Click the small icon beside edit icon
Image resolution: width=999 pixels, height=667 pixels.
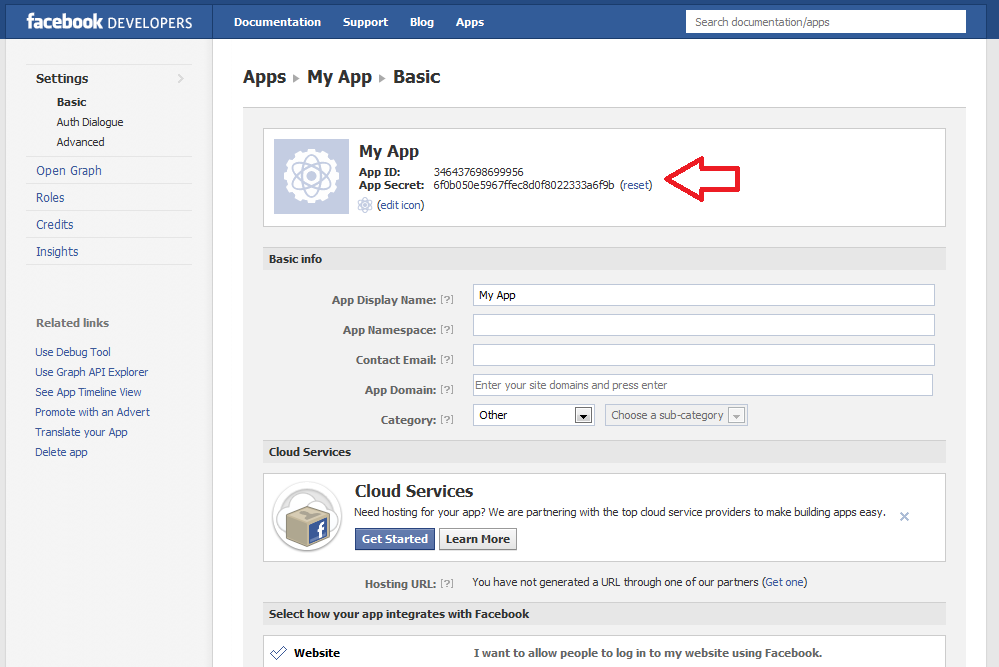tap(365, 205)
